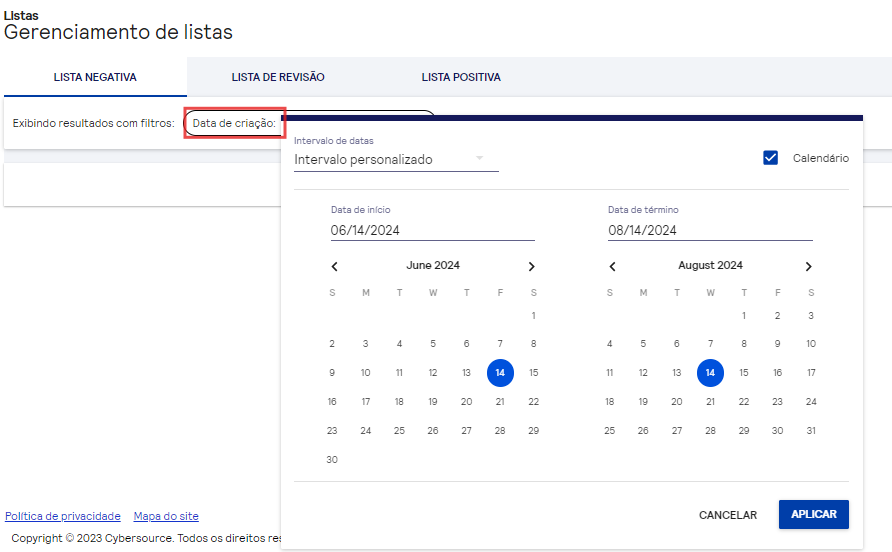Select August 20 in end calendar

coord(676,402)
